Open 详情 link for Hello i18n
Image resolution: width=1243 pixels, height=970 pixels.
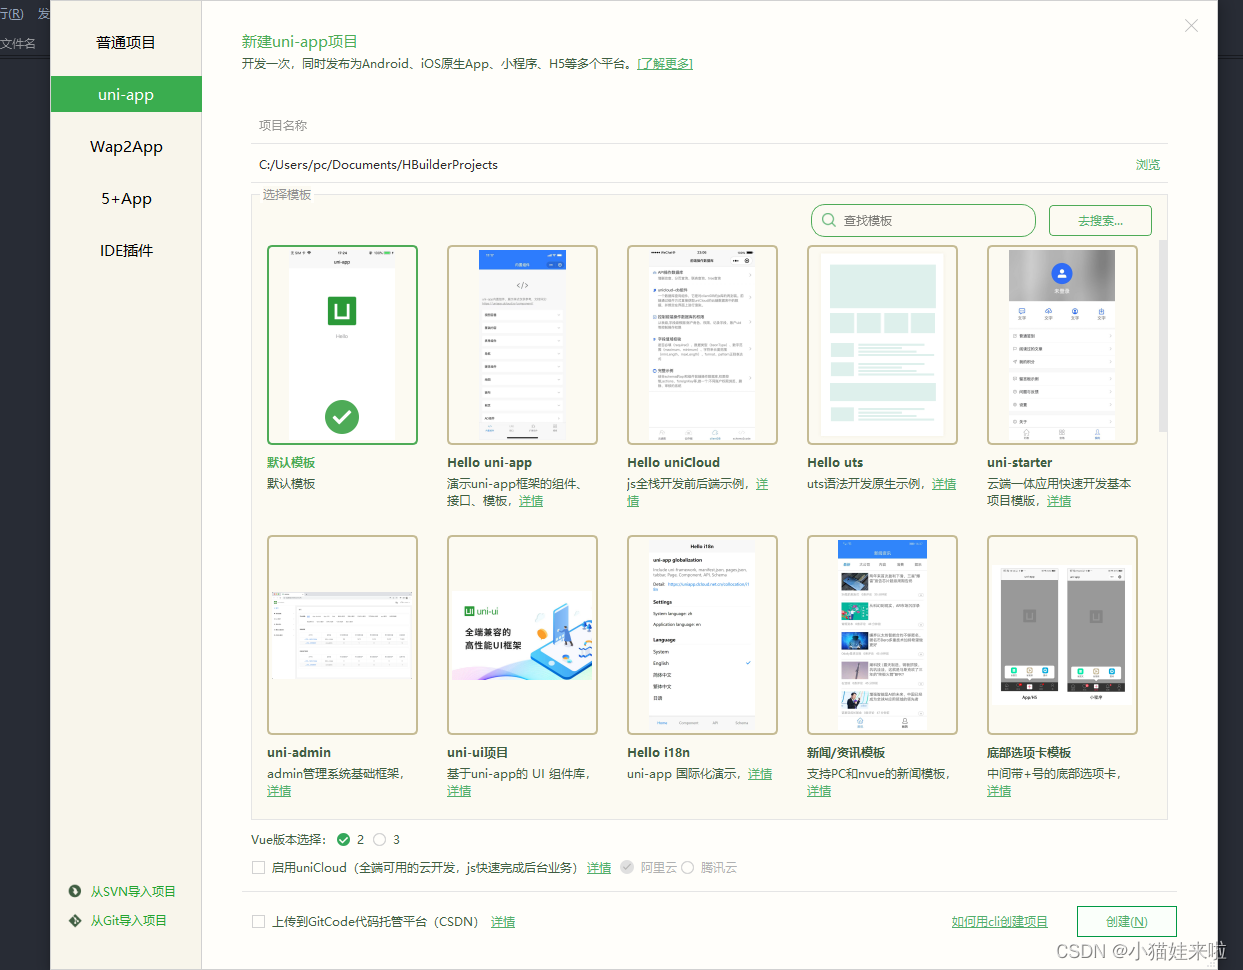coord(760,774)
